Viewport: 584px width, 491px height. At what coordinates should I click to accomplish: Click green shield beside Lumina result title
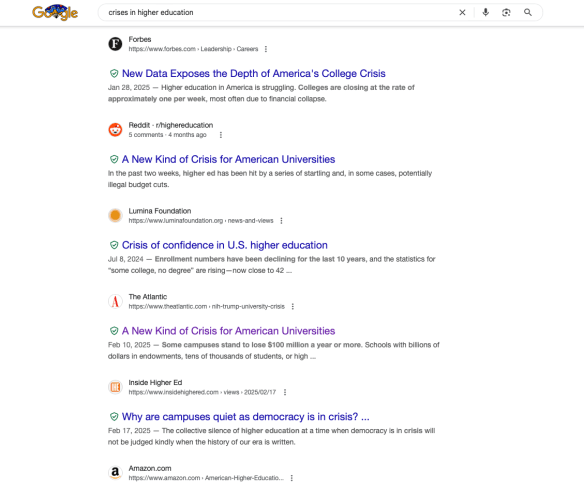(114, 245)
